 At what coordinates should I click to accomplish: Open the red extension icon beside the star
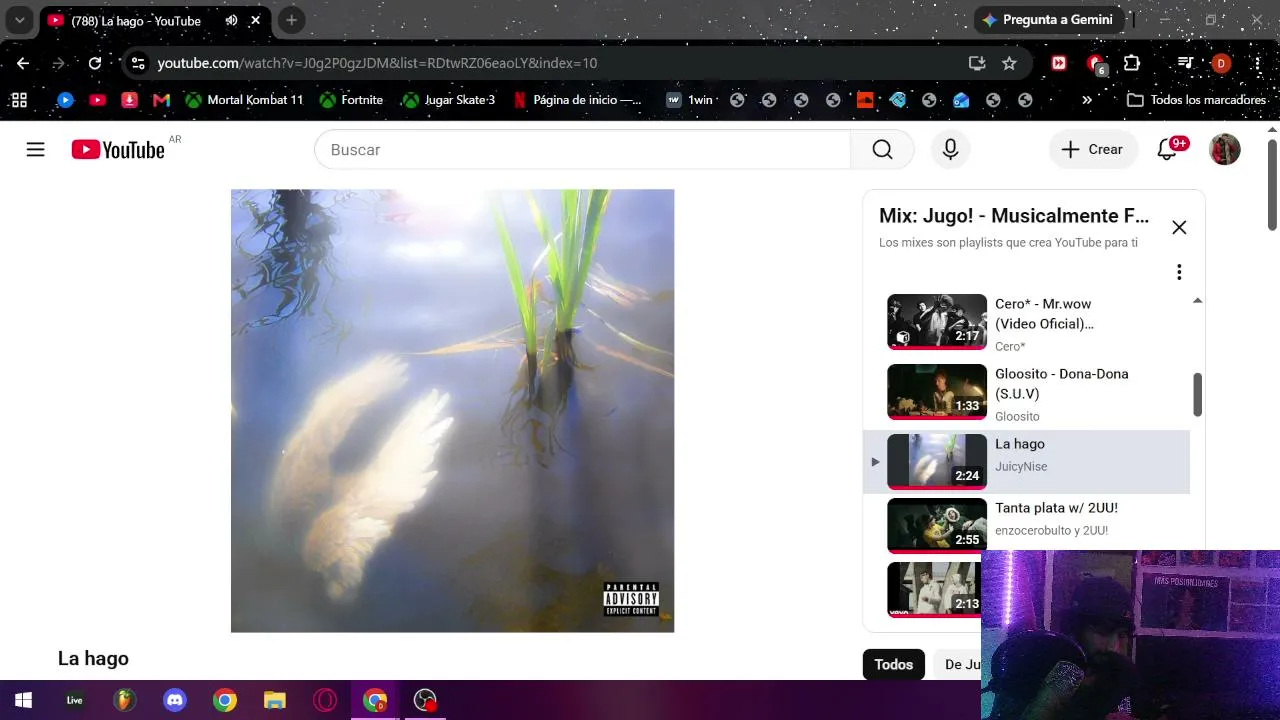tap(1059, 63)
